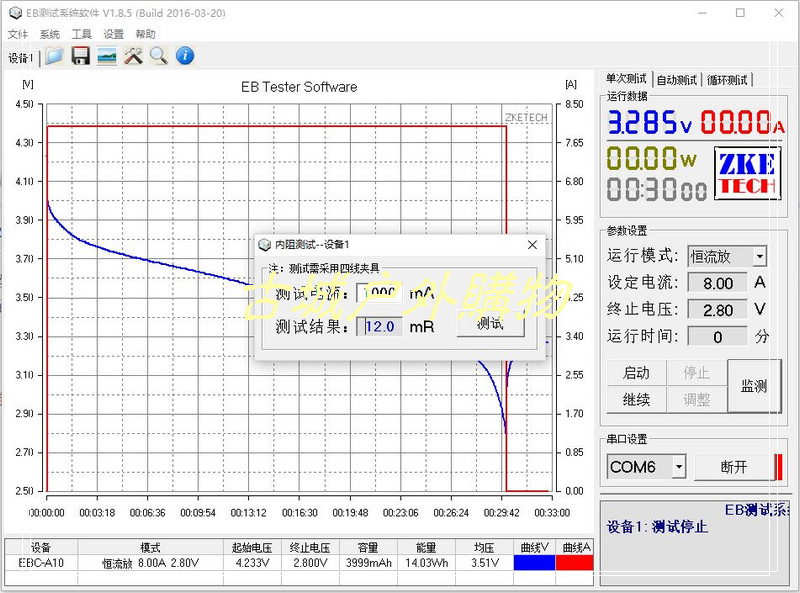Expand the COM6 serial port dropdown

(679, 467)
